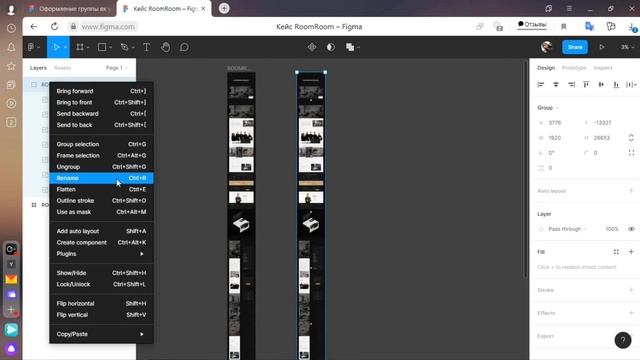Switch to the first browser tab
The height and width of the screenshot is (360, 640).
69,9
